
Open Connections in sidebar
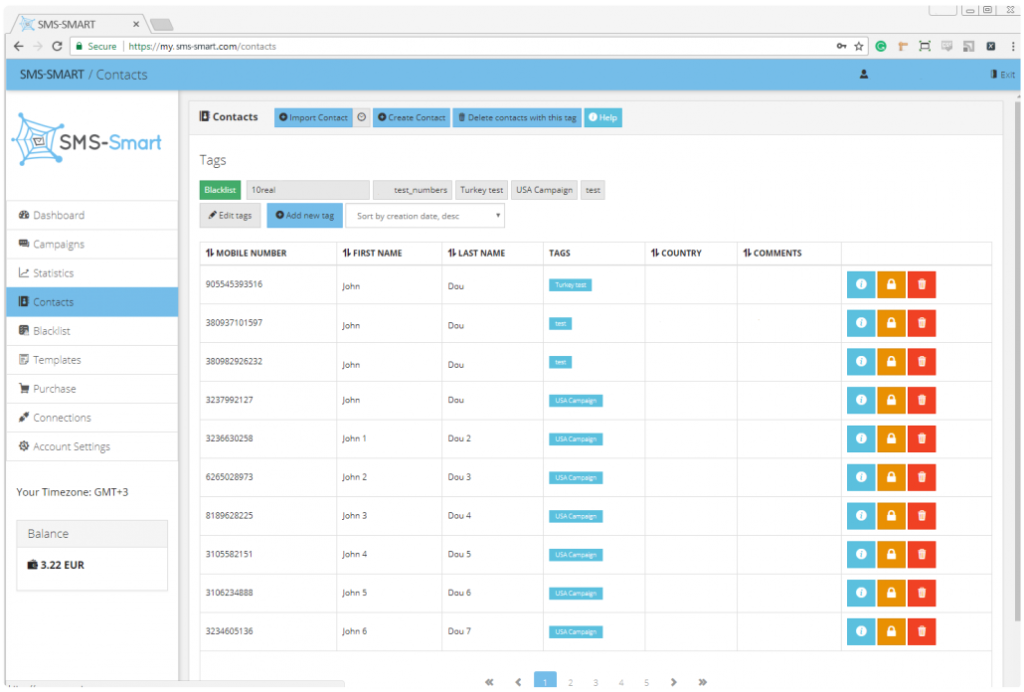(92, 418)
